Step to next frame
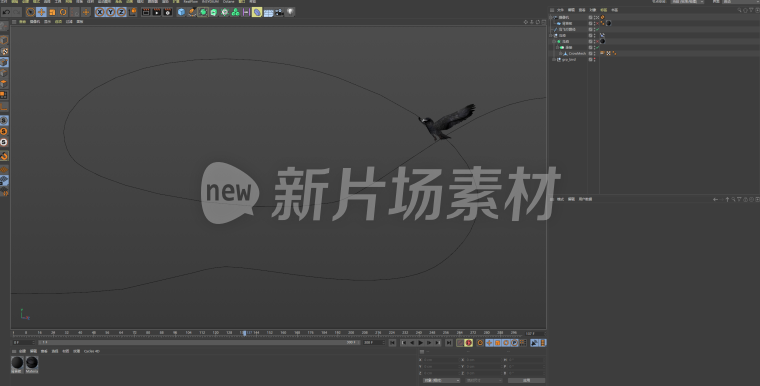Screen dimensions: 760x386 point(429,343)
